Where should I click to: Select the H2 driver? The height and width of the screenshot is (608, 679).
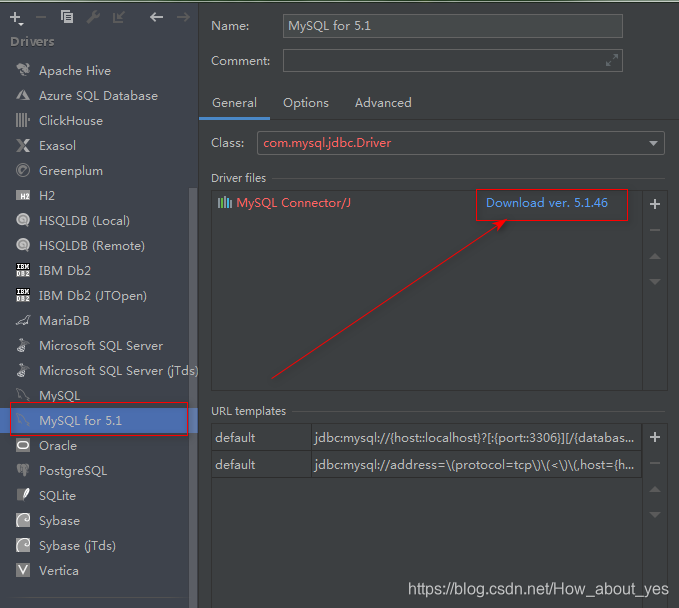click(x=99, y=196)
